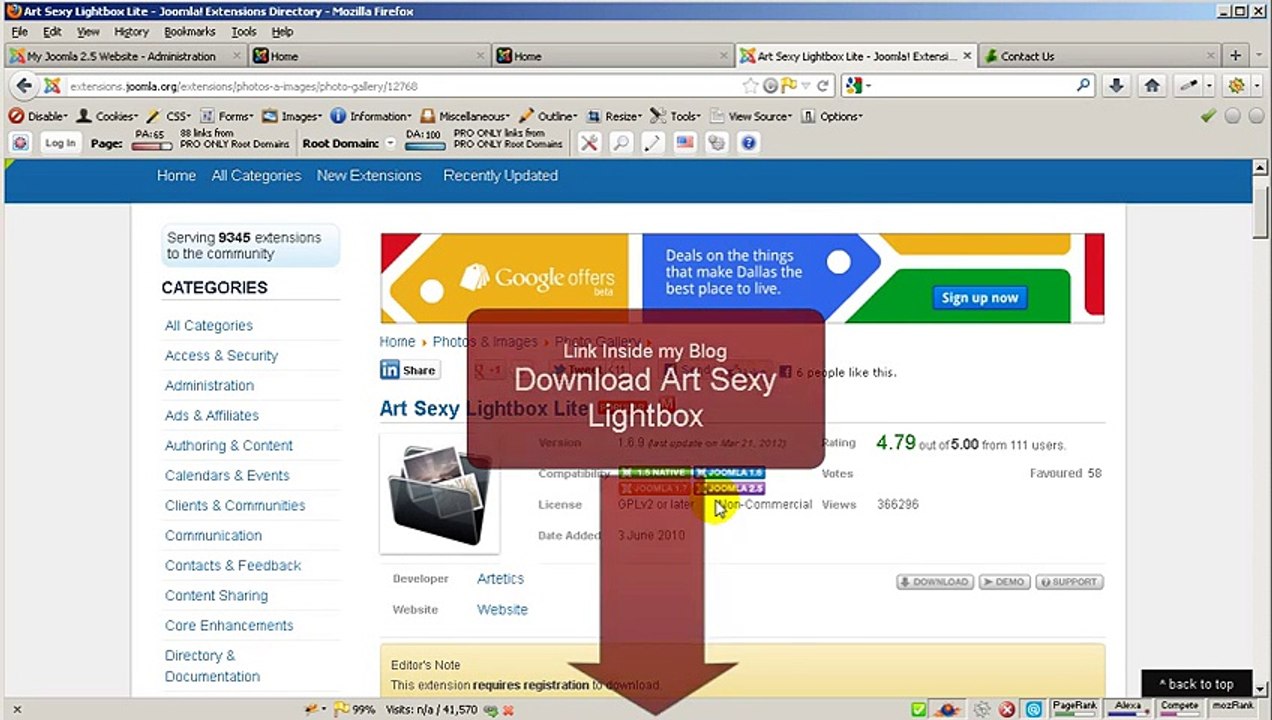Click the SEO toolbar Log In button
1272x720 pixels.
(60, 143)
